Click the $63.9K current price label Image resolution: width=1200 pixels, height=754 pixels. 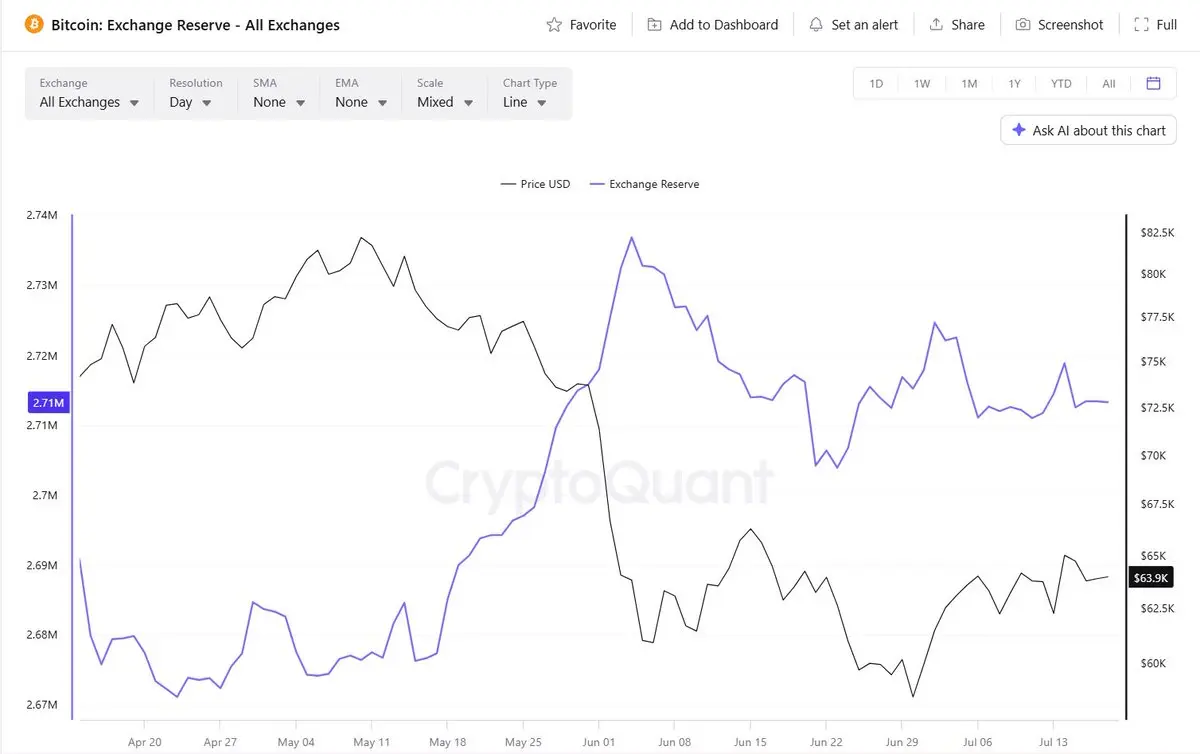pyautogui.click(x=1149, y=578)
